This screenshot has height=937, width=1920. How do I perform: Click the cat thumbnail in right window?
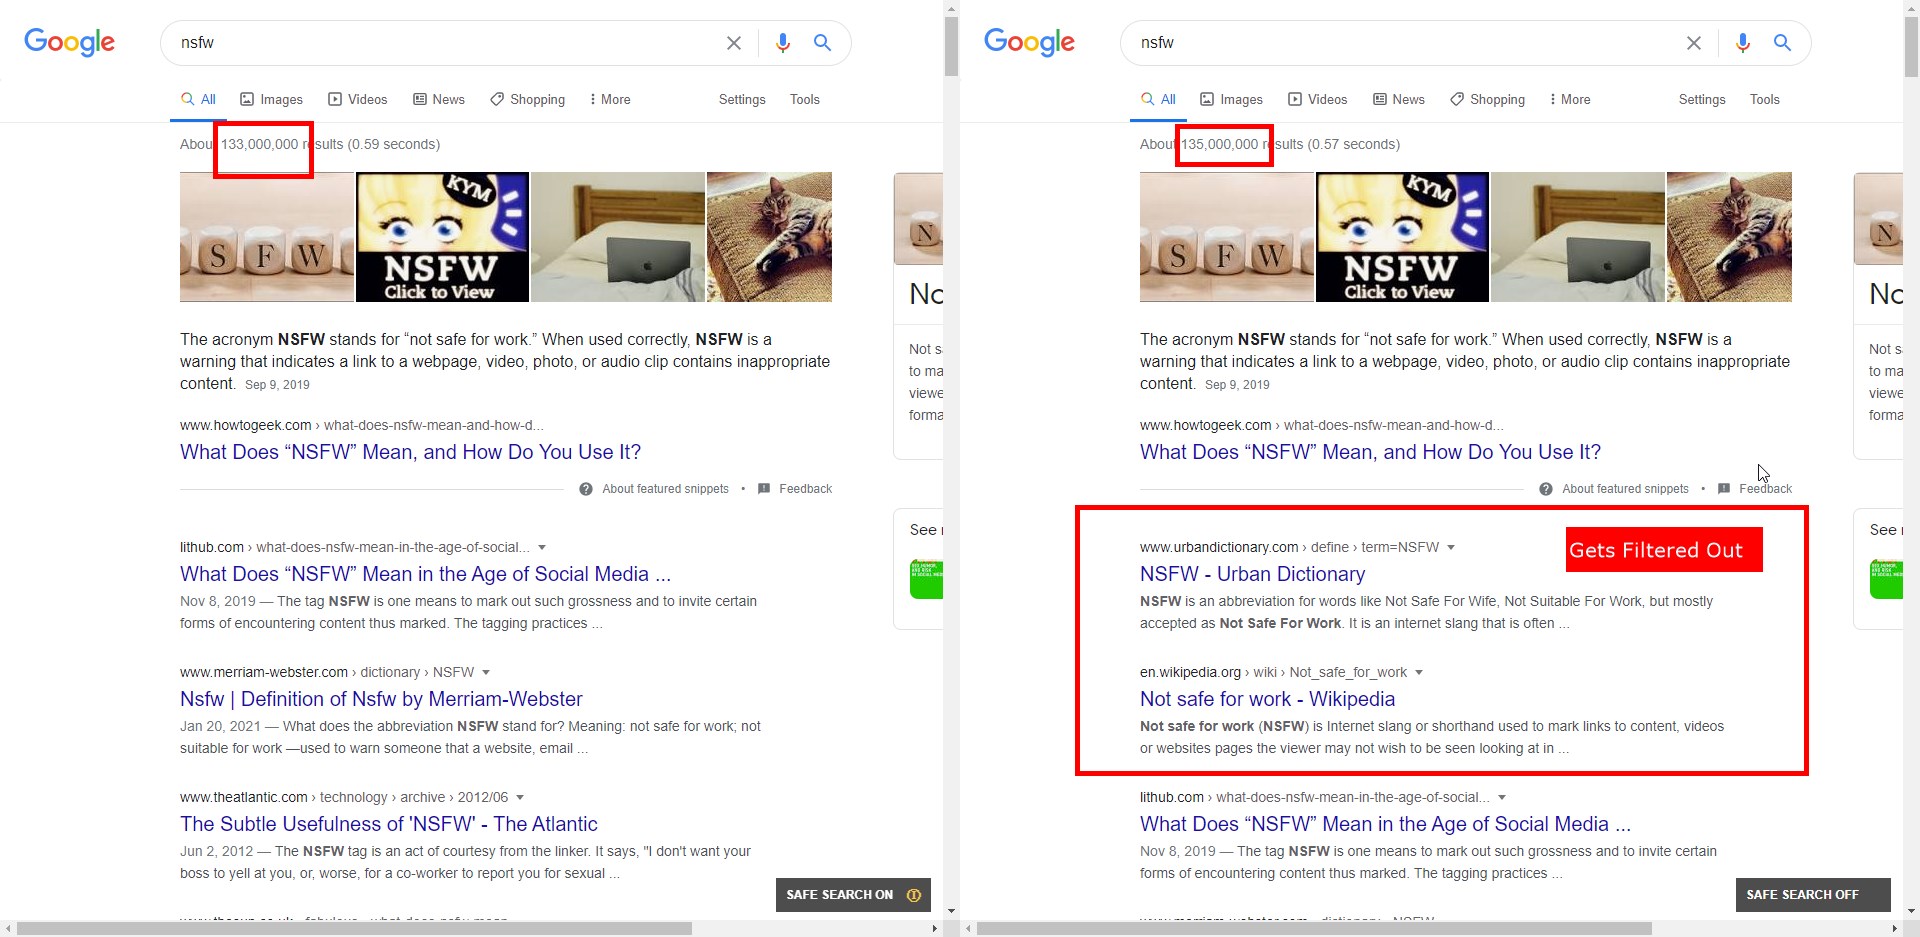[1729, 237]
